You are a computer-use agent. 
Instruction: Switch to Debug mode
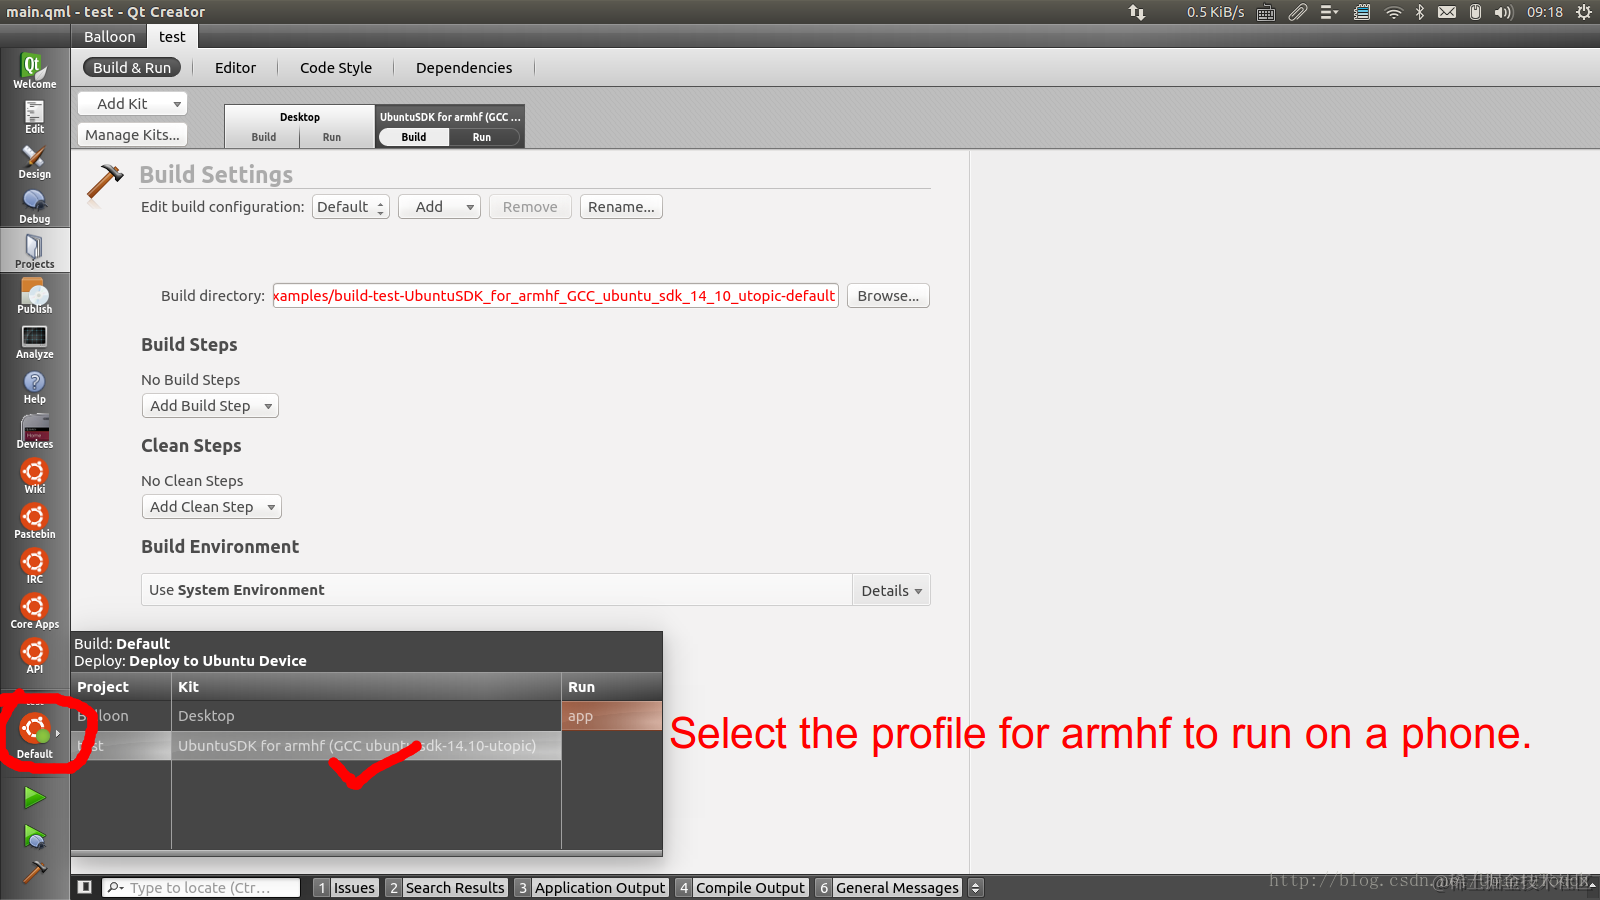tap(35, 206)
